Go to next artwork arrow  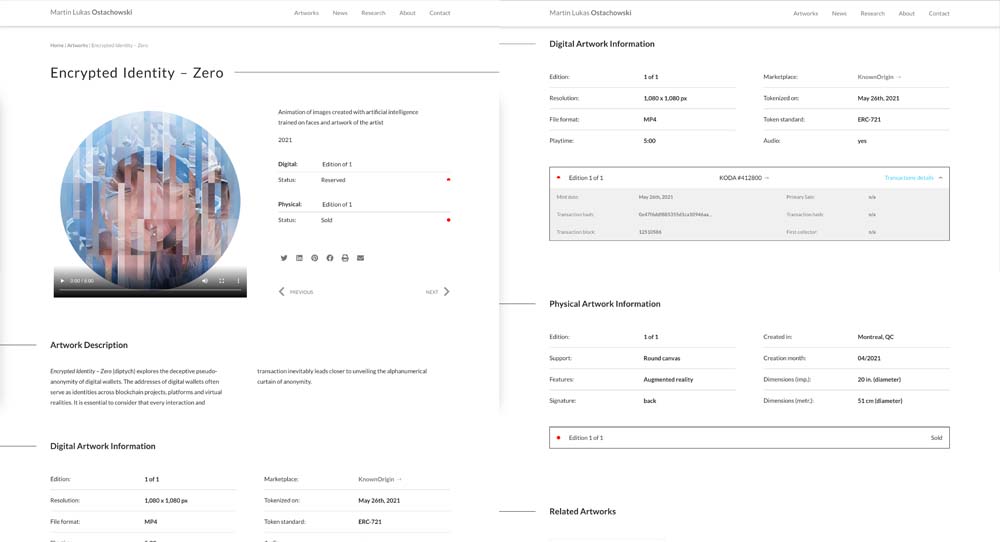point(446,291)
